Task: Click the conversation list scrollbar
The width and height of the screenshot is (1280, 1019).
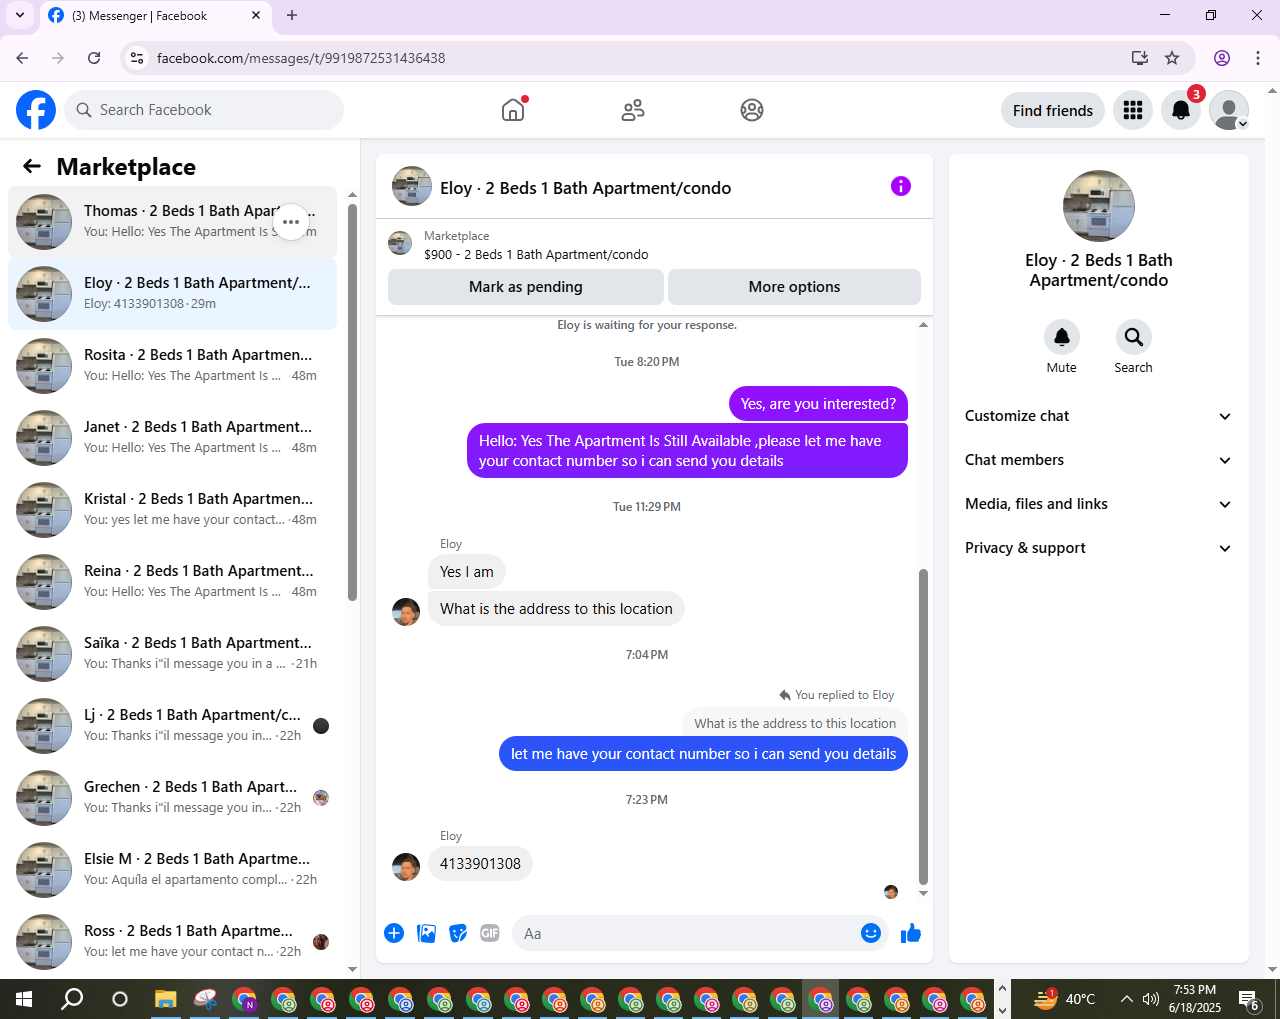Action: click(x=352, y=402)
